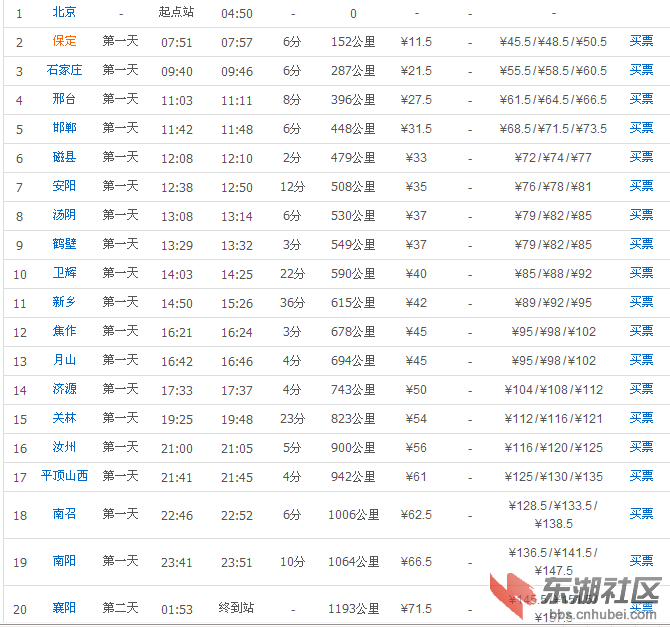Open the 月山 station link
This screenshot has height=627, width=670.
point(64,360)
